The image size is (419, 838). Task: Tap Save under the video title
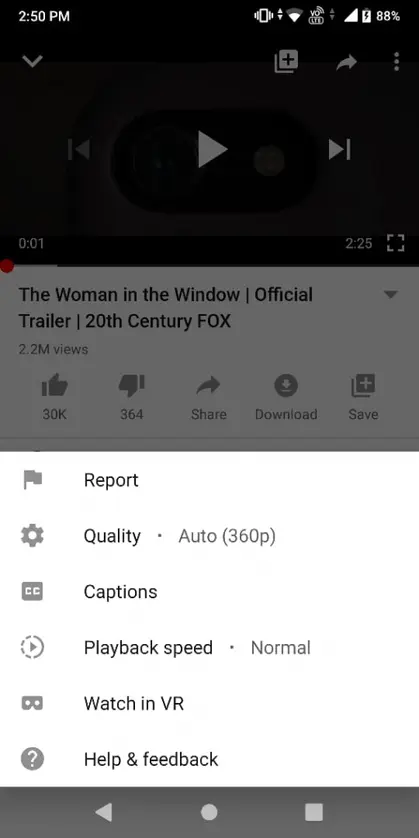[x=363, y=397]
